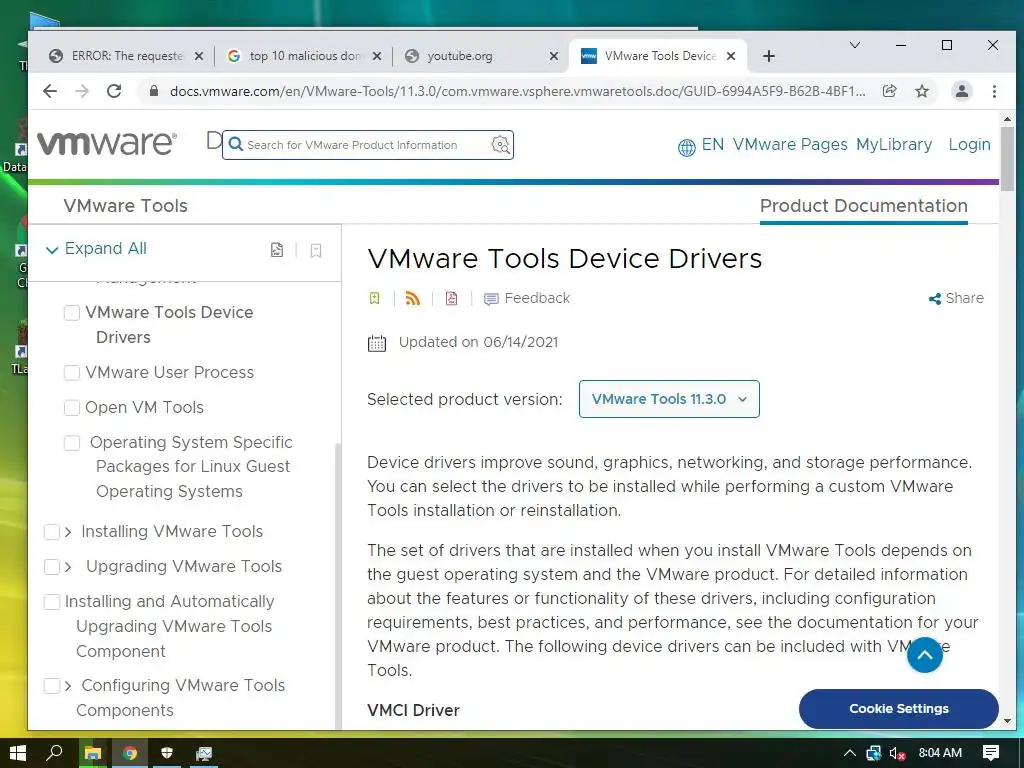Click the Chrome taskbar icon
1024x768 pixels.
tap(130, 753)
